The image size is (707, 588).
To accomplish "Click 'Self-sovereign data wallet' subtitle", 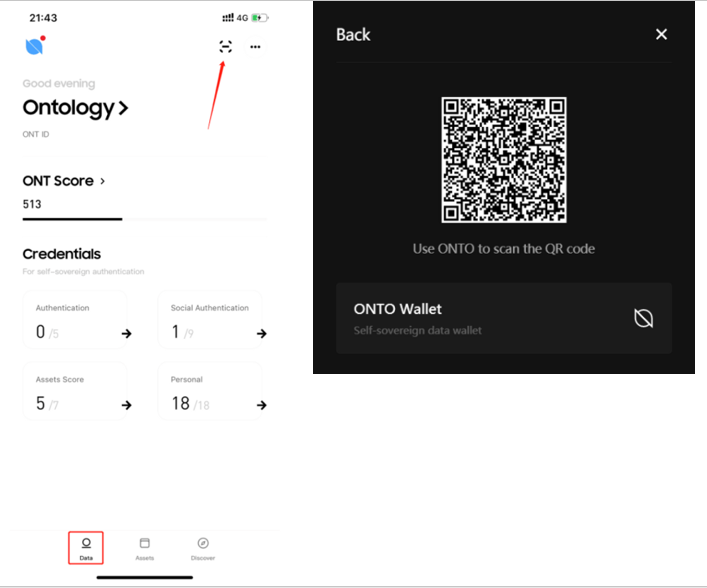I will pyautogui.click(x=418, y=331).
